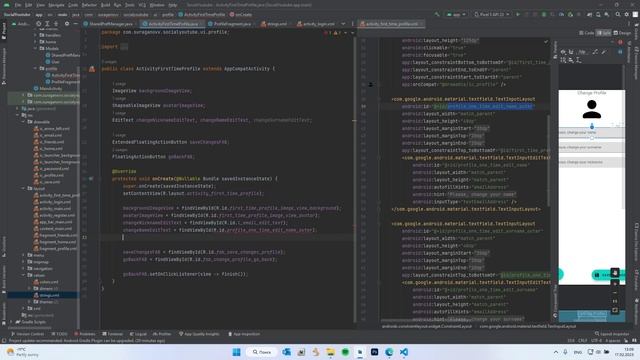Open the Layout Inspector tool window
Viewport: 640px width, 360px height.
click(x=611, y=334)
